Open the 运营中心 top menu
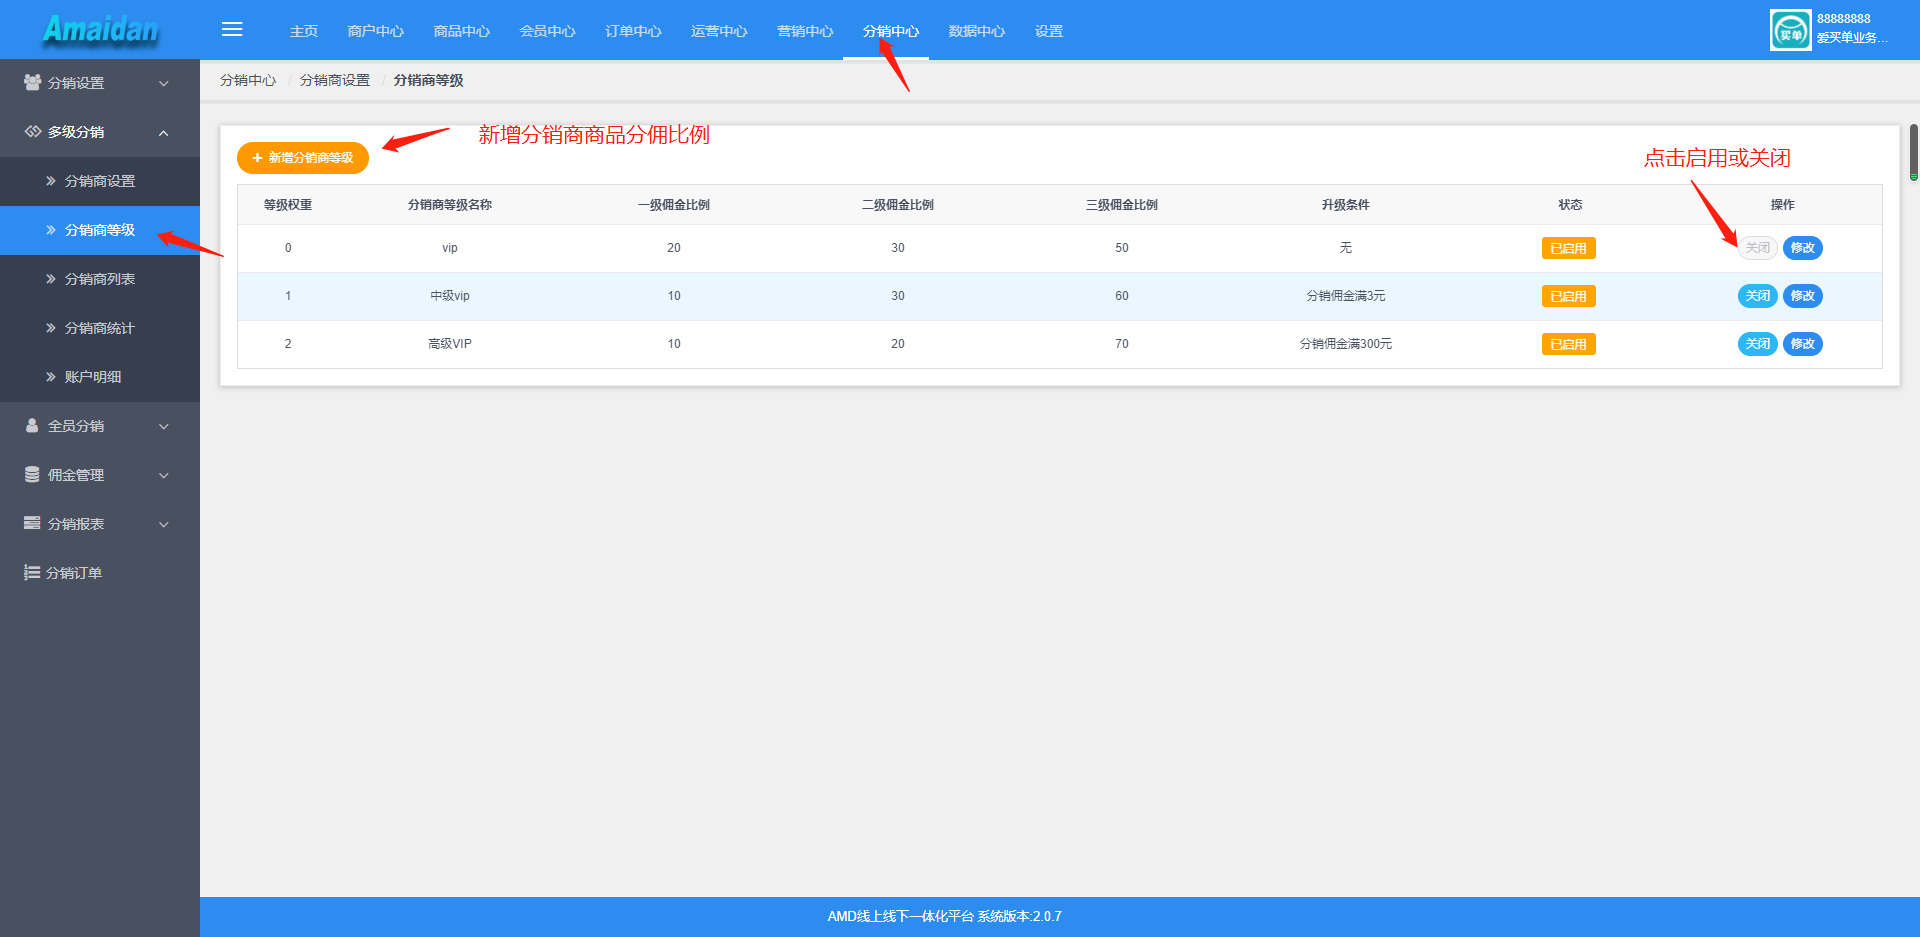The height and width of the screenshot is (937, 1920). click(720, 31)
